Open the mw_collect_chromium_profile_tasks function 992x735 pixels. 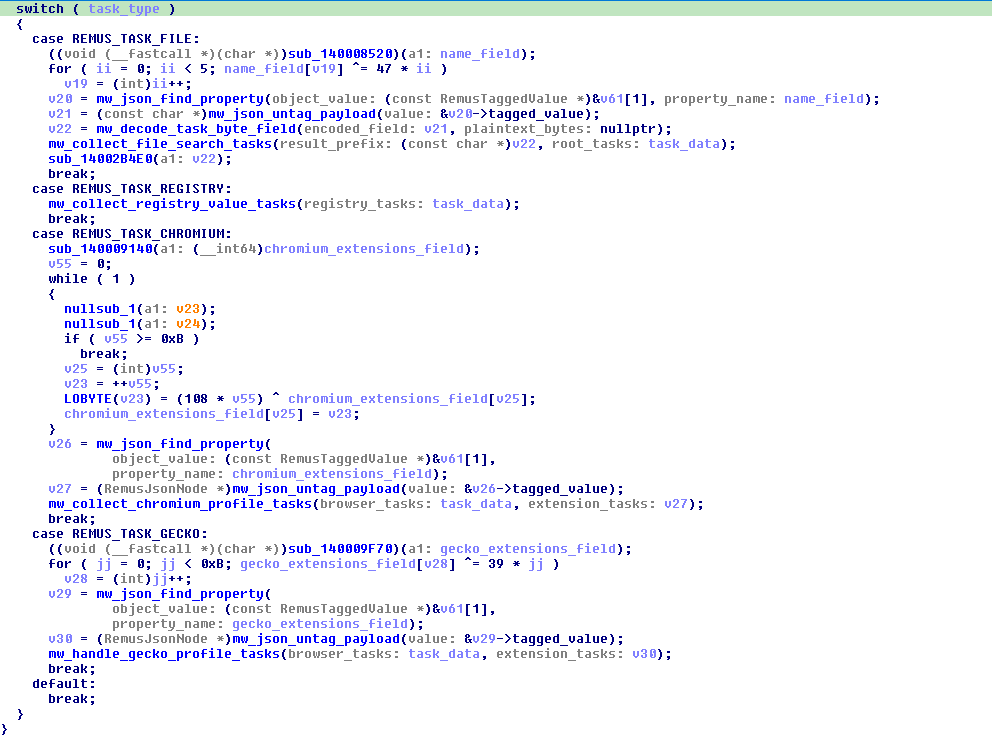pos(180,504)
